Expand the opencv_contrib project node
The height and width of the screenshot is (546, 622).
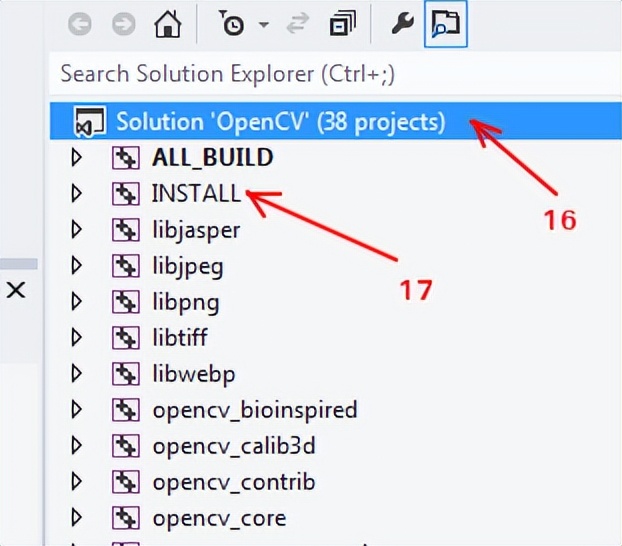point(77,482)
